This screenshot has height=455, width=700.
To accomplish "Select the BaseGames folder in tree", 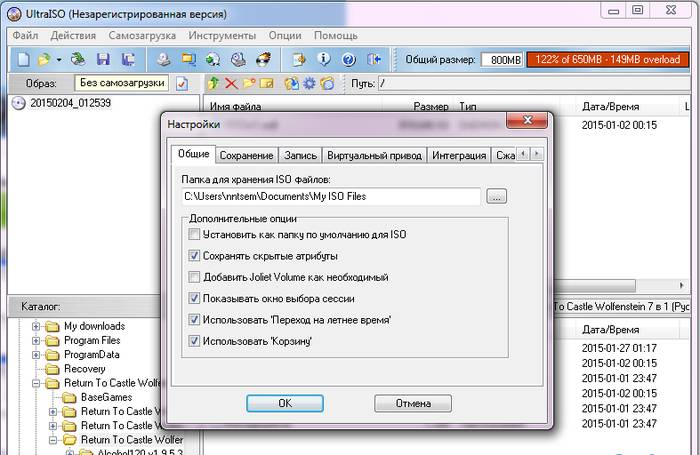I will pos(106,397).
